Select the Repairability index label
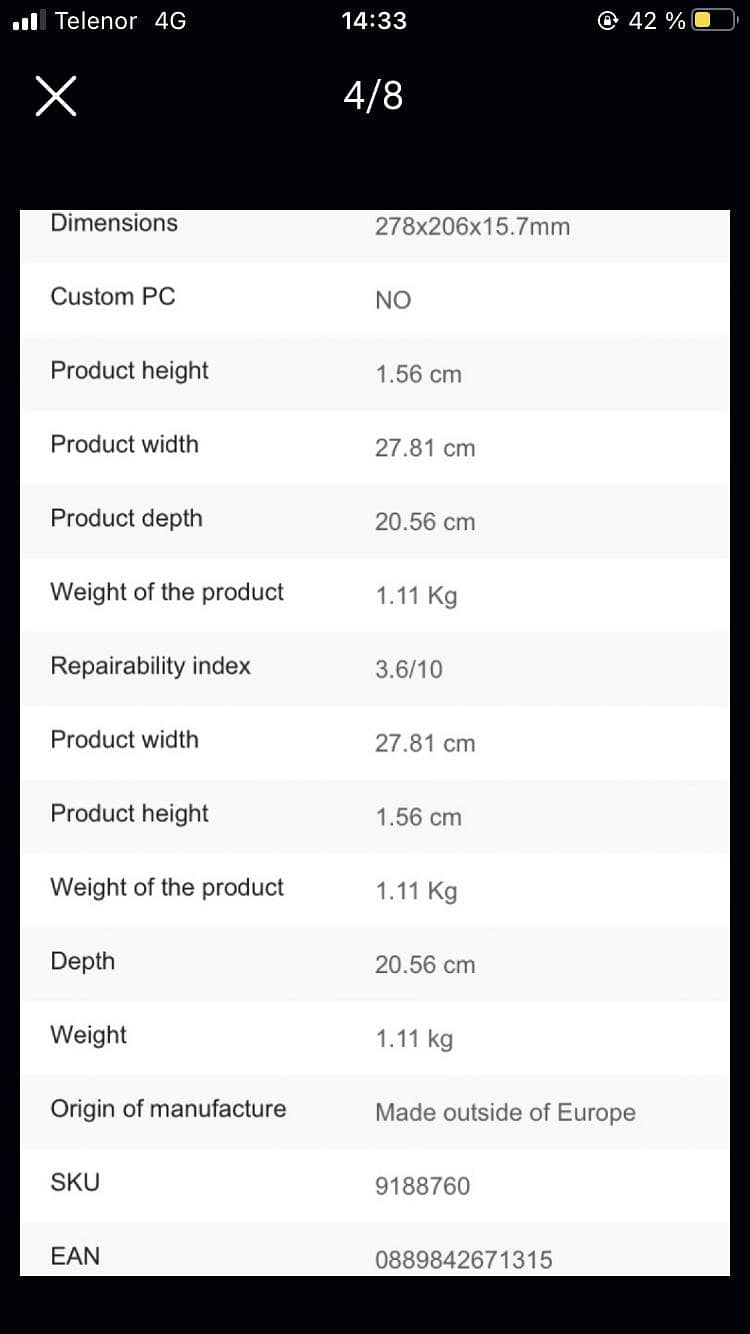The width and height of the screenshot is (750, 1334). [150, 666]
